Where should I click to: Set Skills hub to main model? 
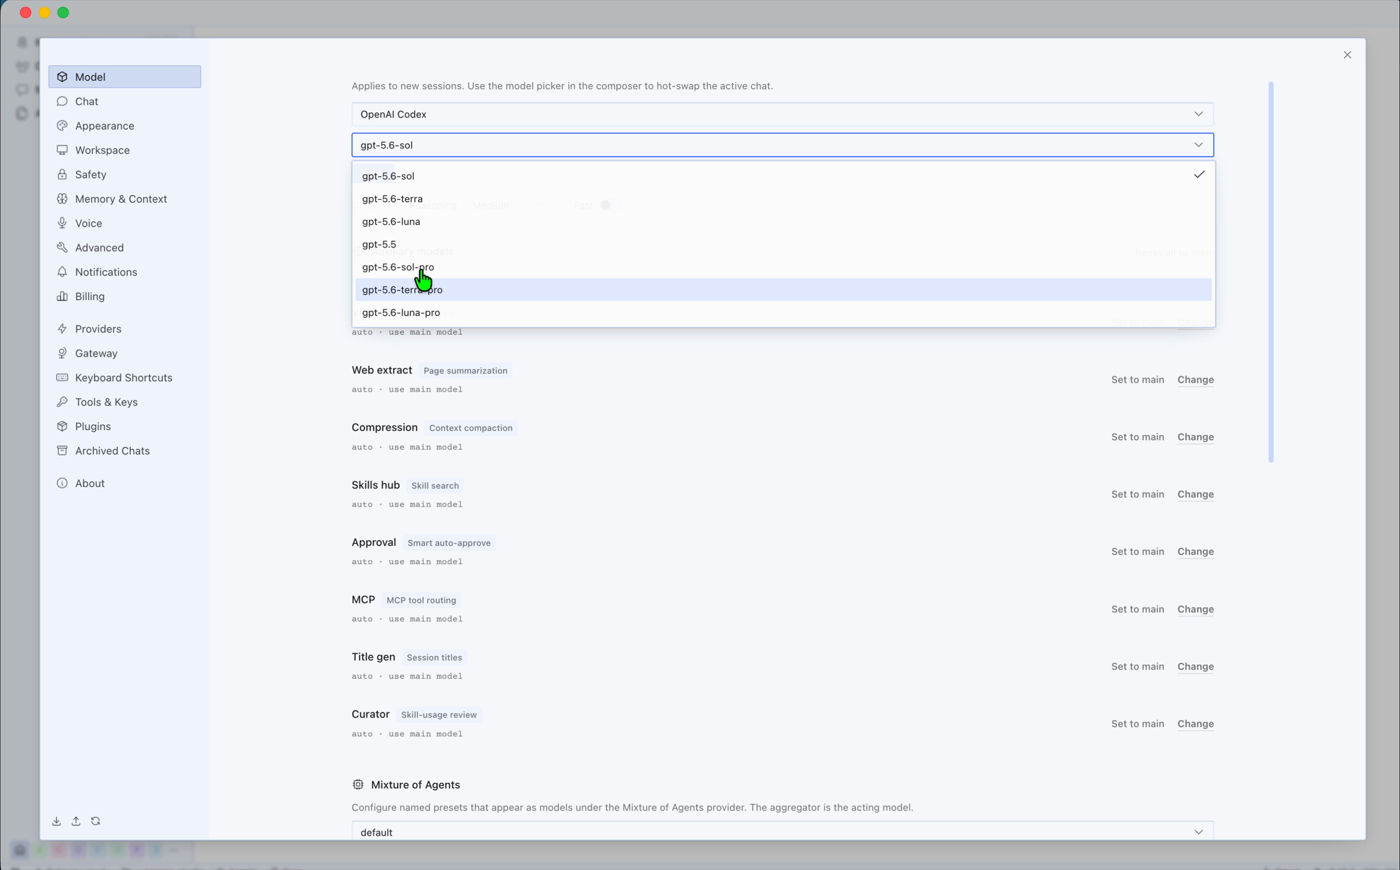(x=1137, y=494)
